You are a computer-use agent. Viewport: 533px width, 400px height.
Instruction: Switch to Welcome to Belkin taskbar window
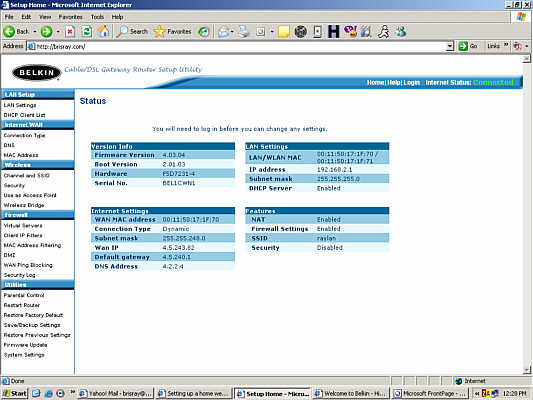click(x=350, y=394)
